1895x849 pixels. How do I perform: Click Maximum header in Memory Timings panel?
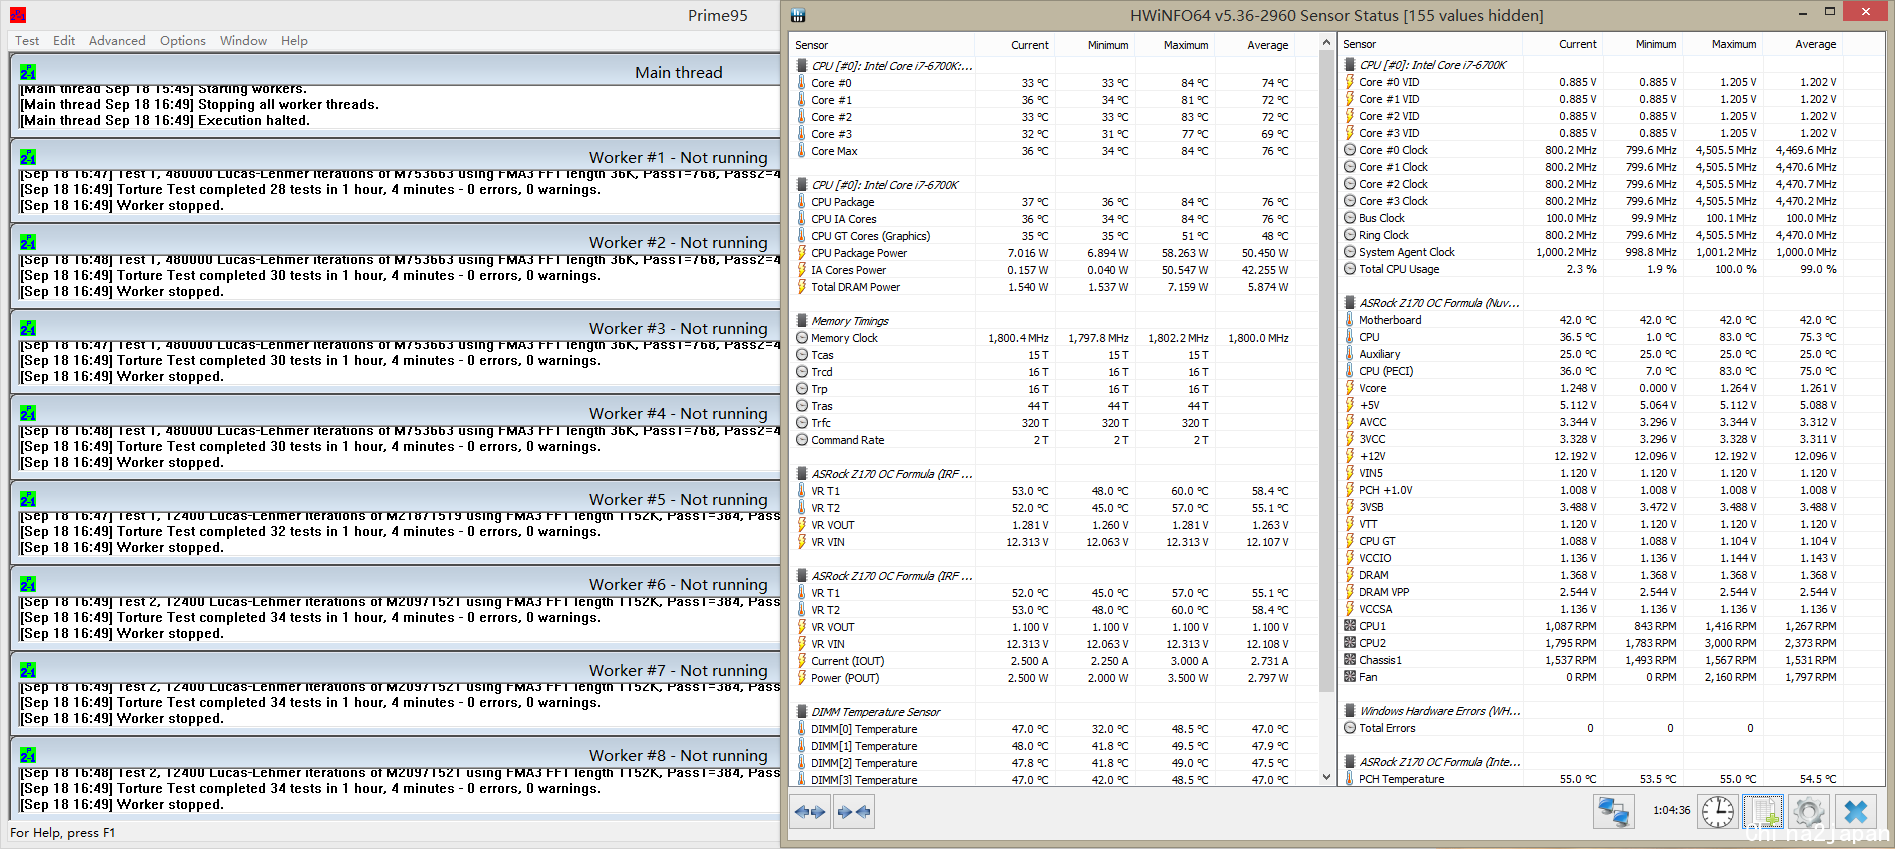point(1185,45)
